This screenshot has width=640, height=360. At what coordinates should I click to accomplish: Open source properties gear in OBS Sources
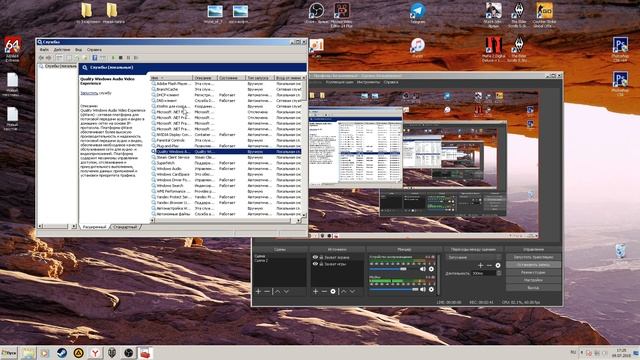tap(333, 291)
